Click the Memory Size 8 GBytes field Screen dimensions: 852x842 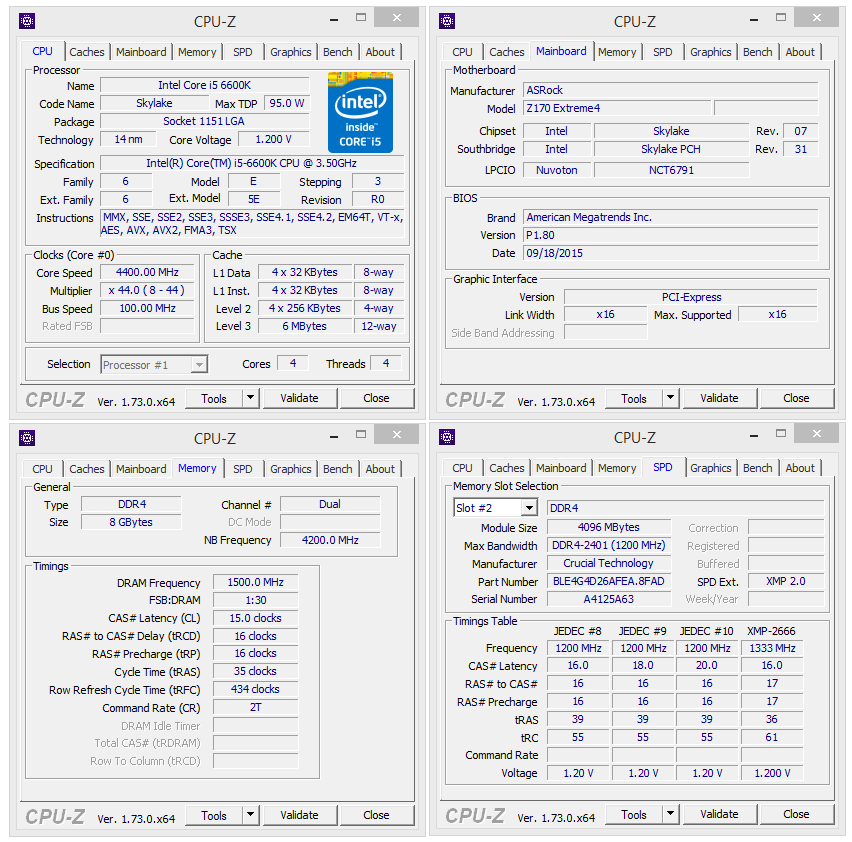click(131, 522)
